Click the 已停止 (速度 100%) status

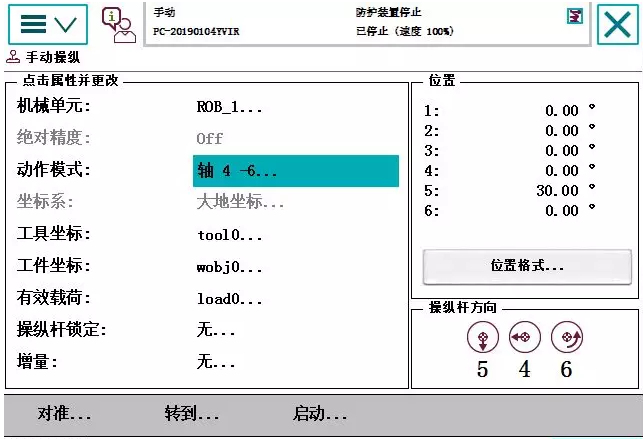tap(405, 31)
